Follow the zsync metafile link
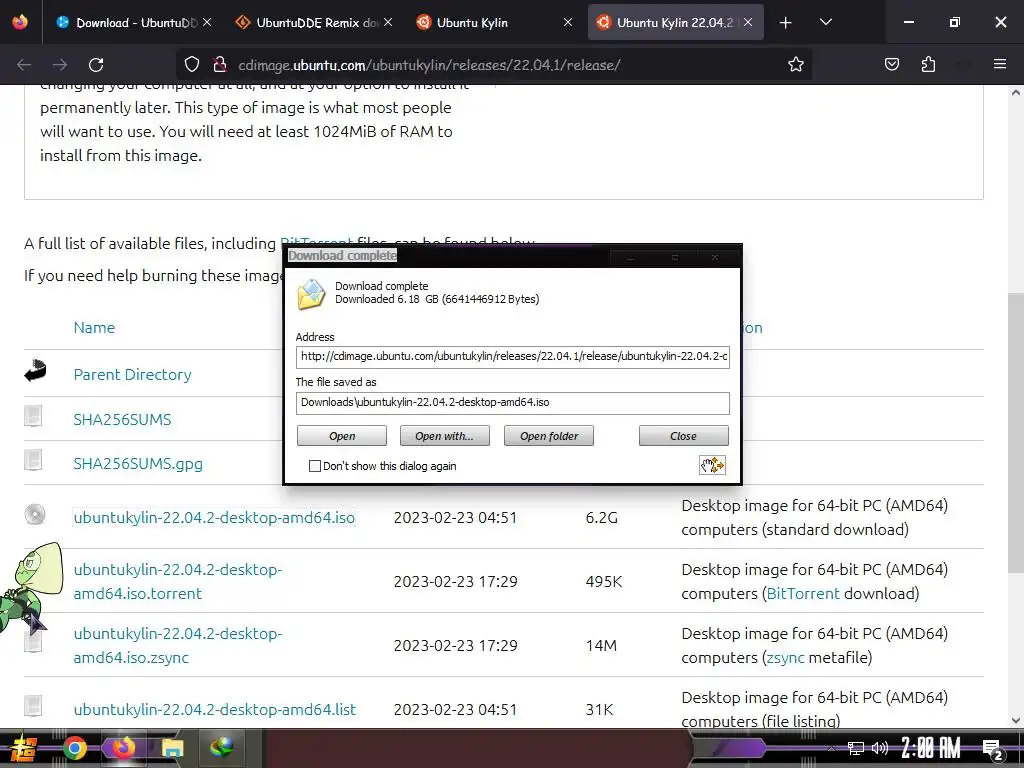The image size is (1024, 768). pos(786,658)
